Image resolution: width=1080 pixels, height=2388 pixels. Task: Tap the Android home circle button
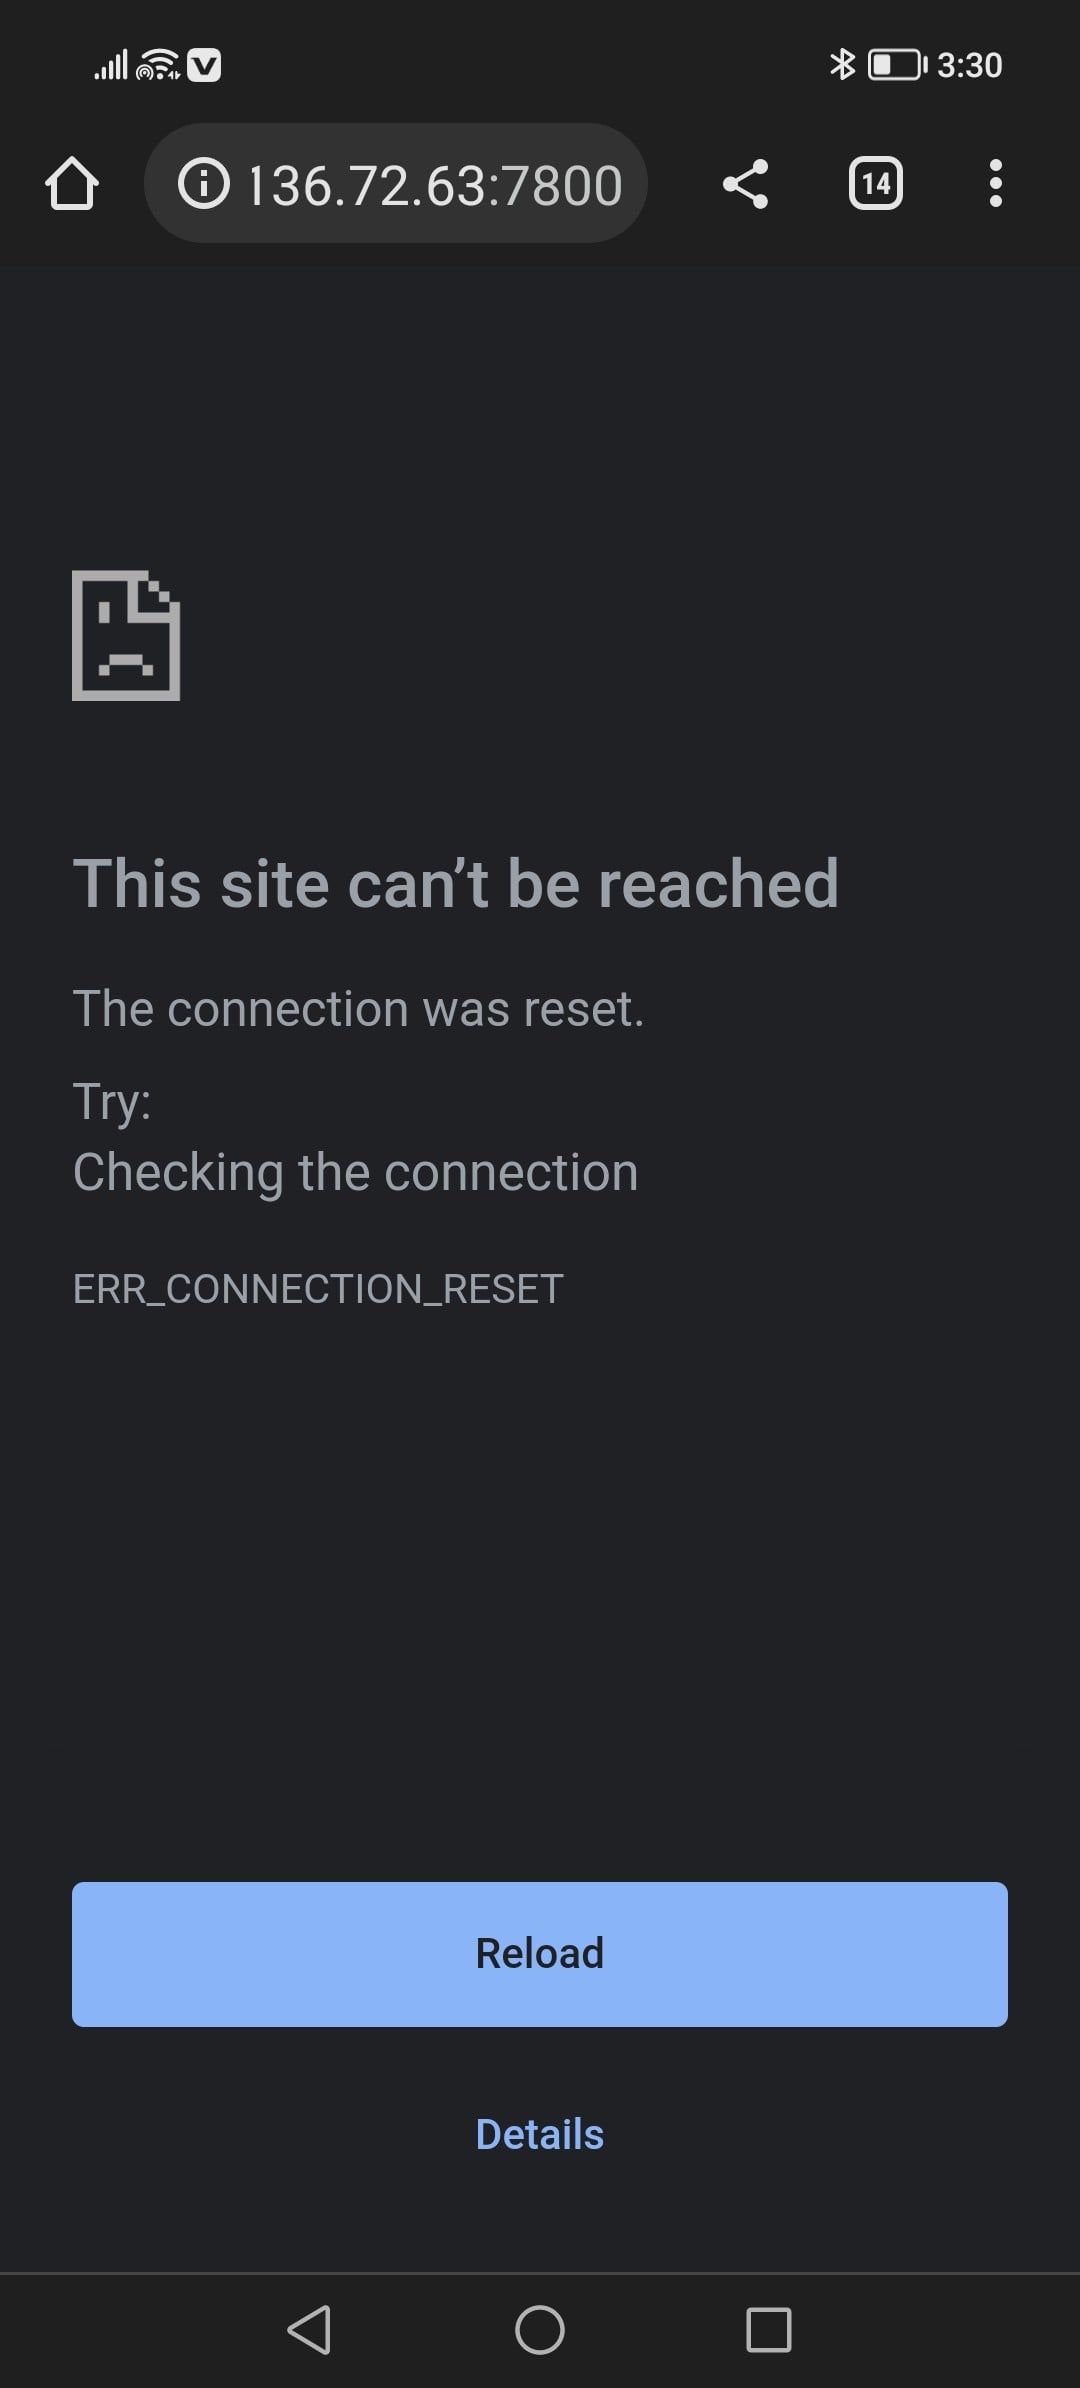tap(540, 2330)
